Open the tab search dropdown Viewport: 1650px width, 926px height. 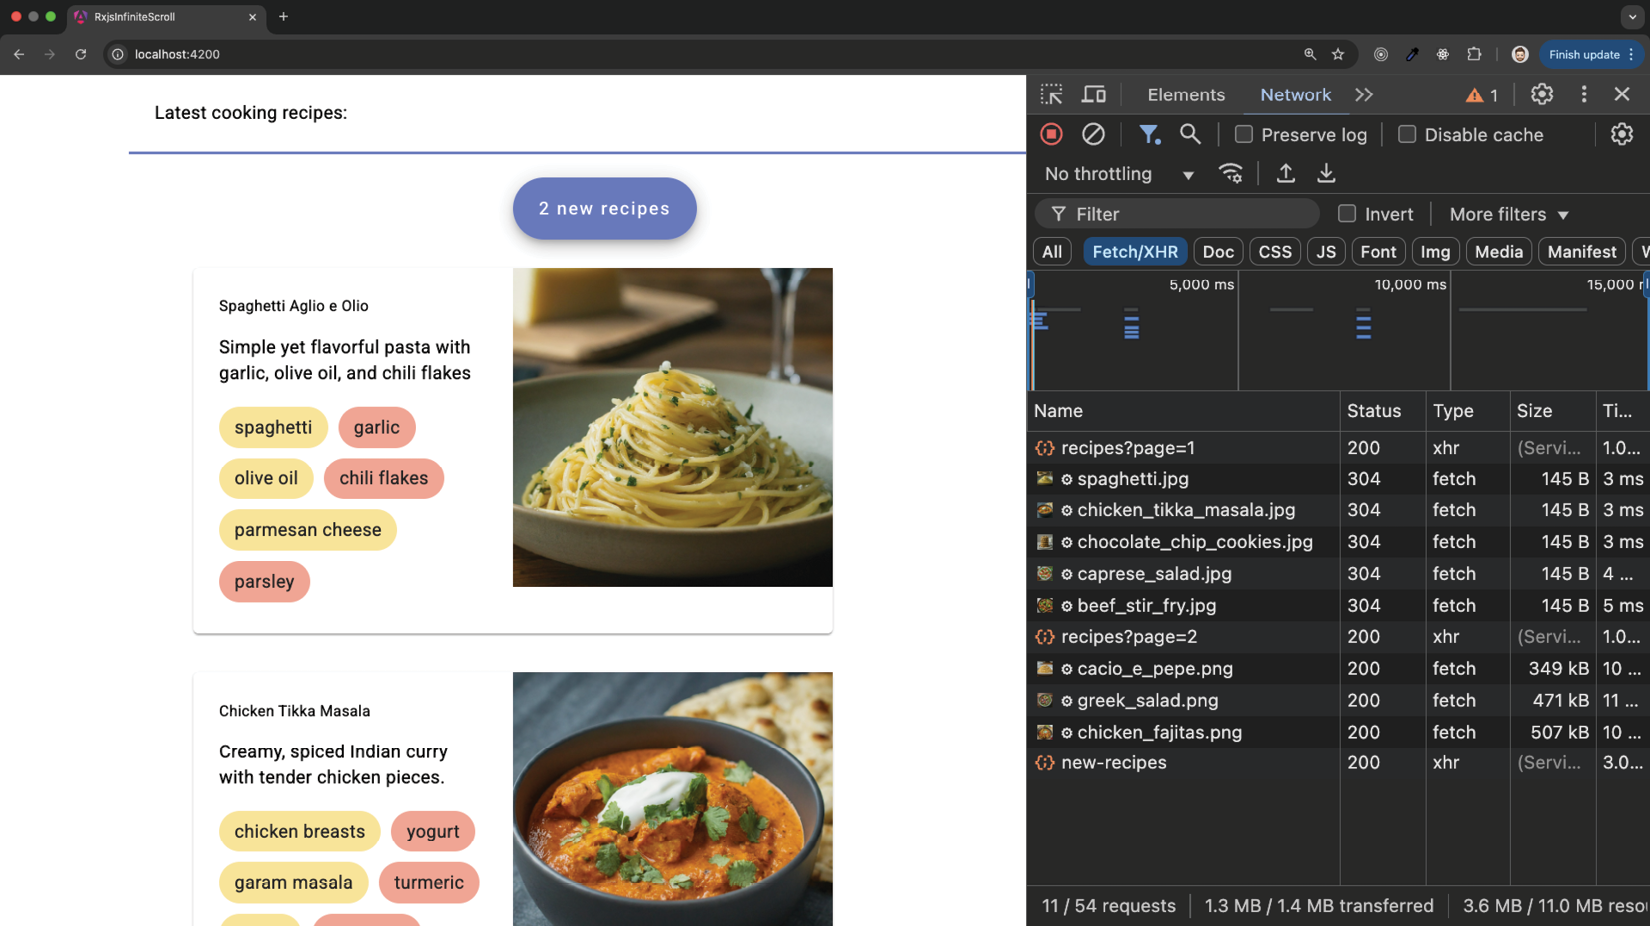(x=1632, y=17)
